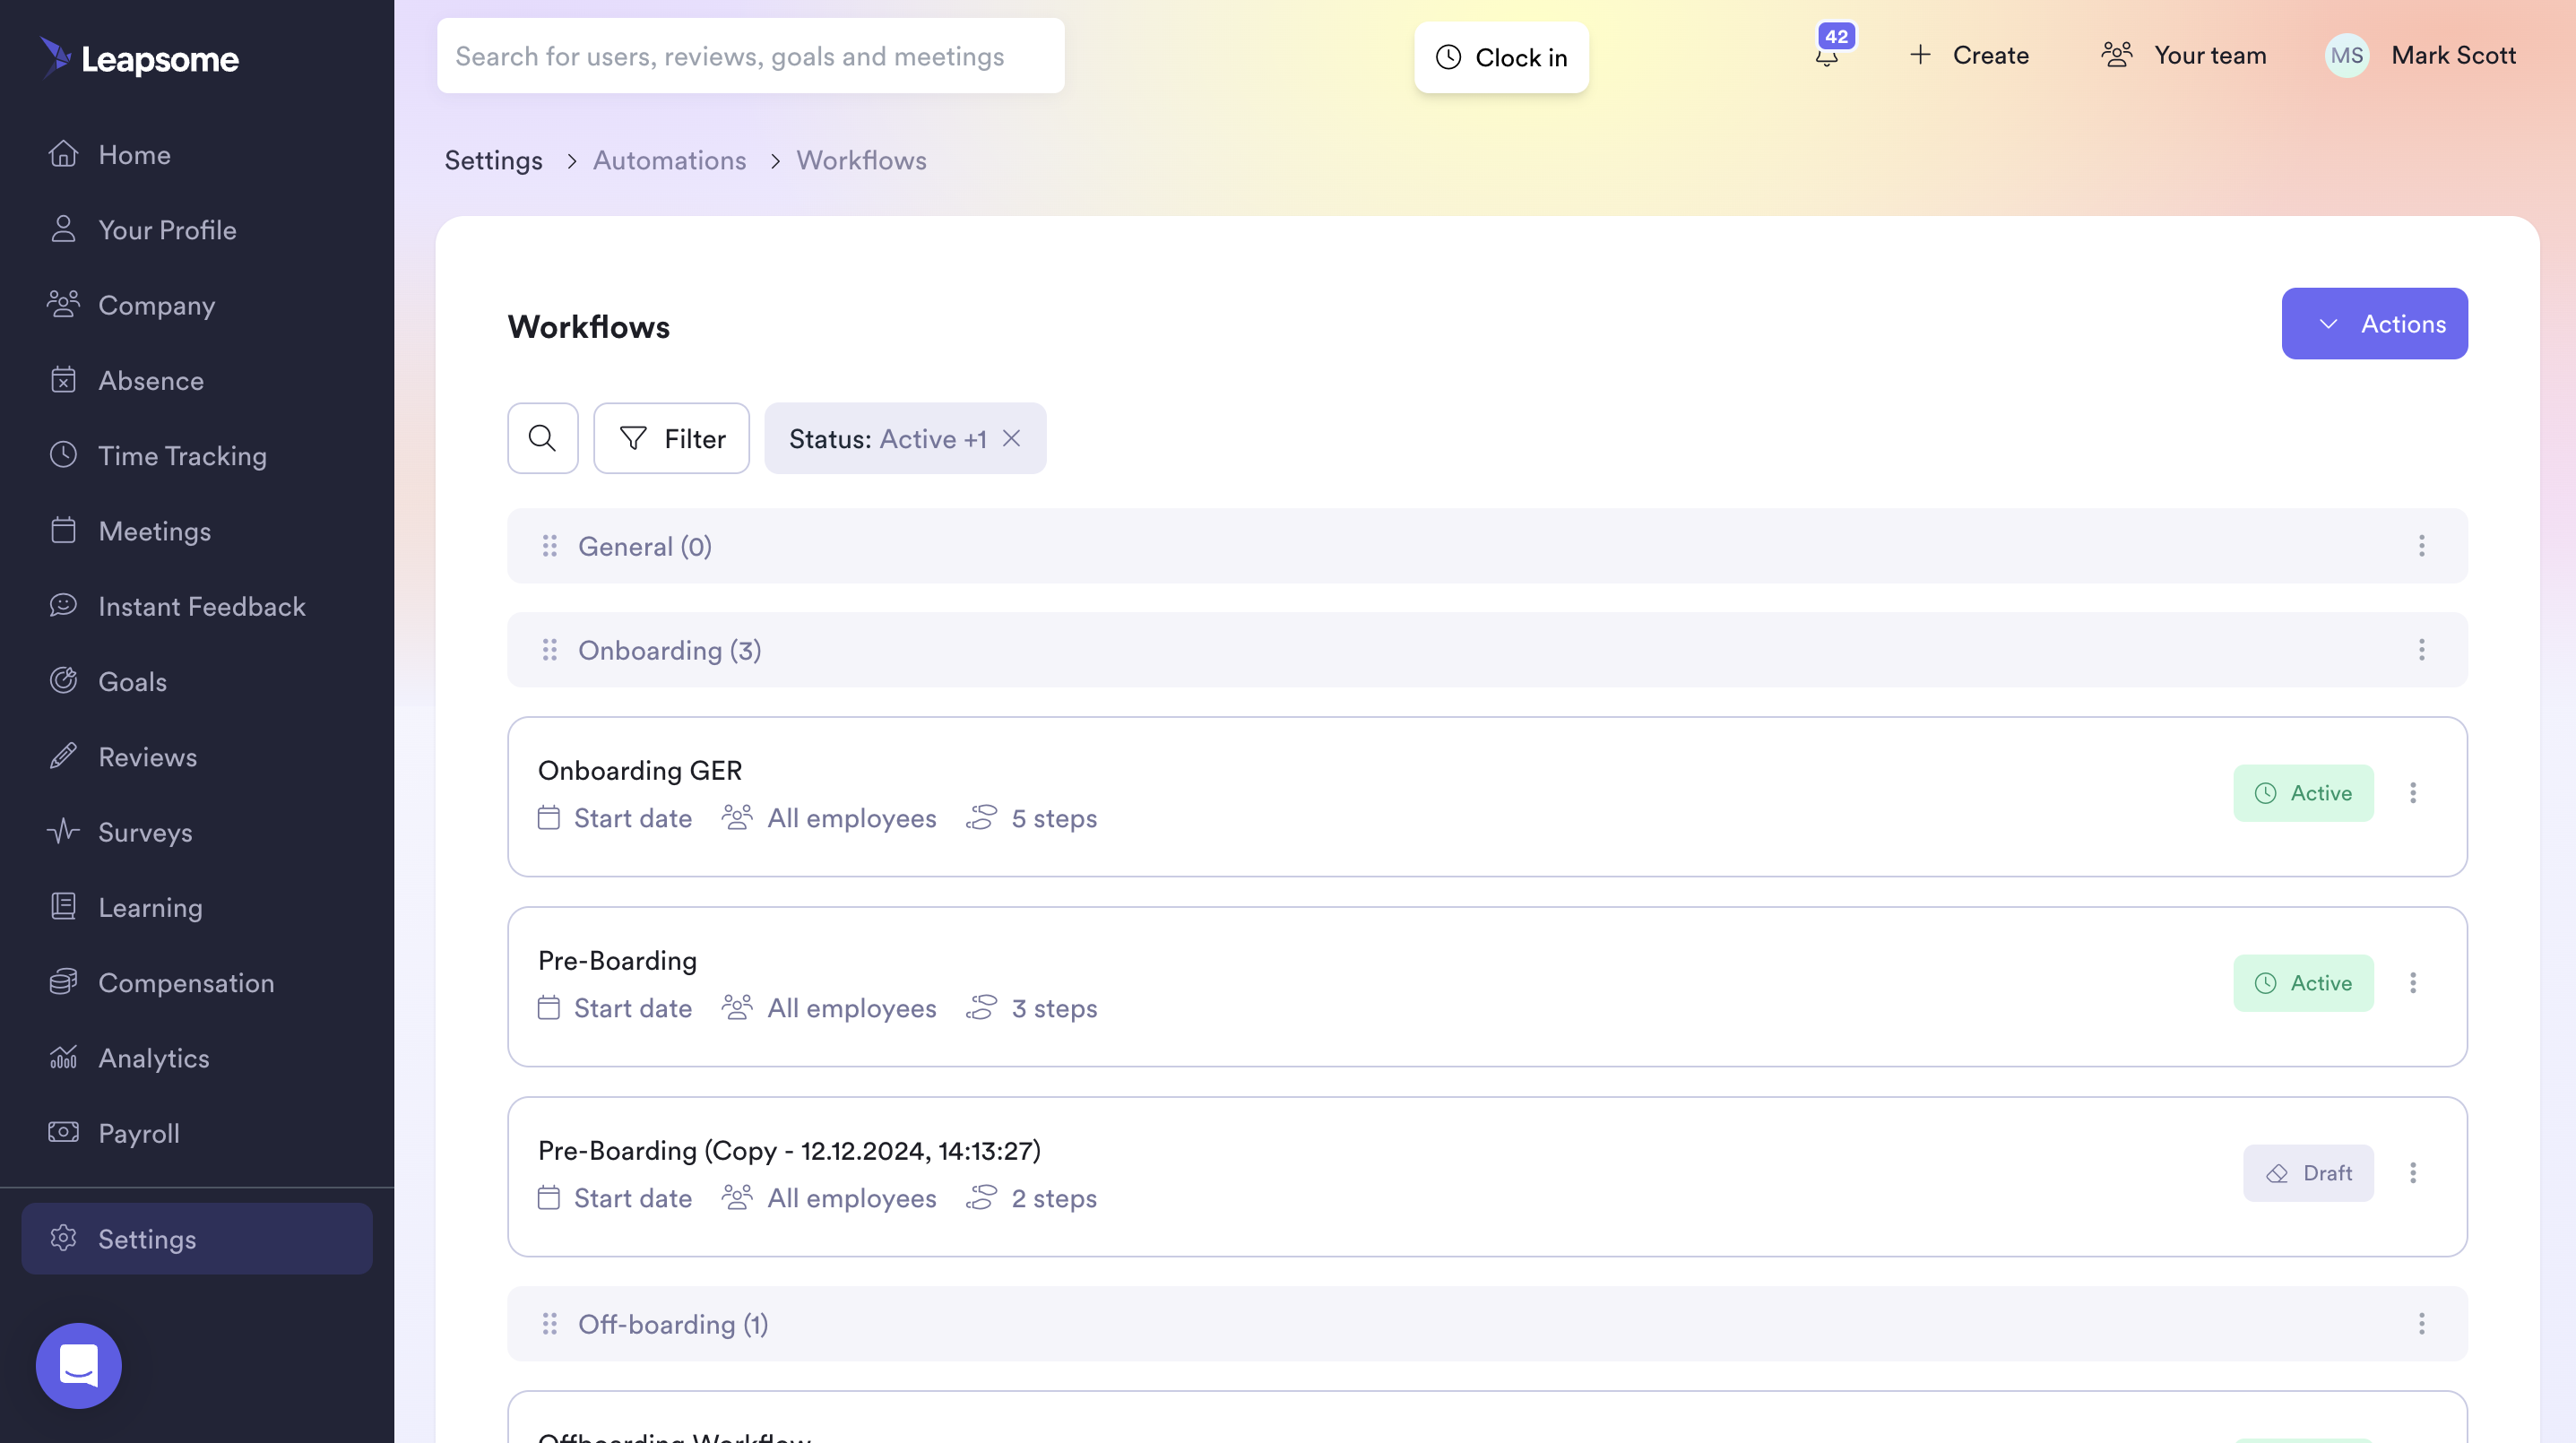
Task: Click the Reviews pencil icon
Action: tap(63, 756)
